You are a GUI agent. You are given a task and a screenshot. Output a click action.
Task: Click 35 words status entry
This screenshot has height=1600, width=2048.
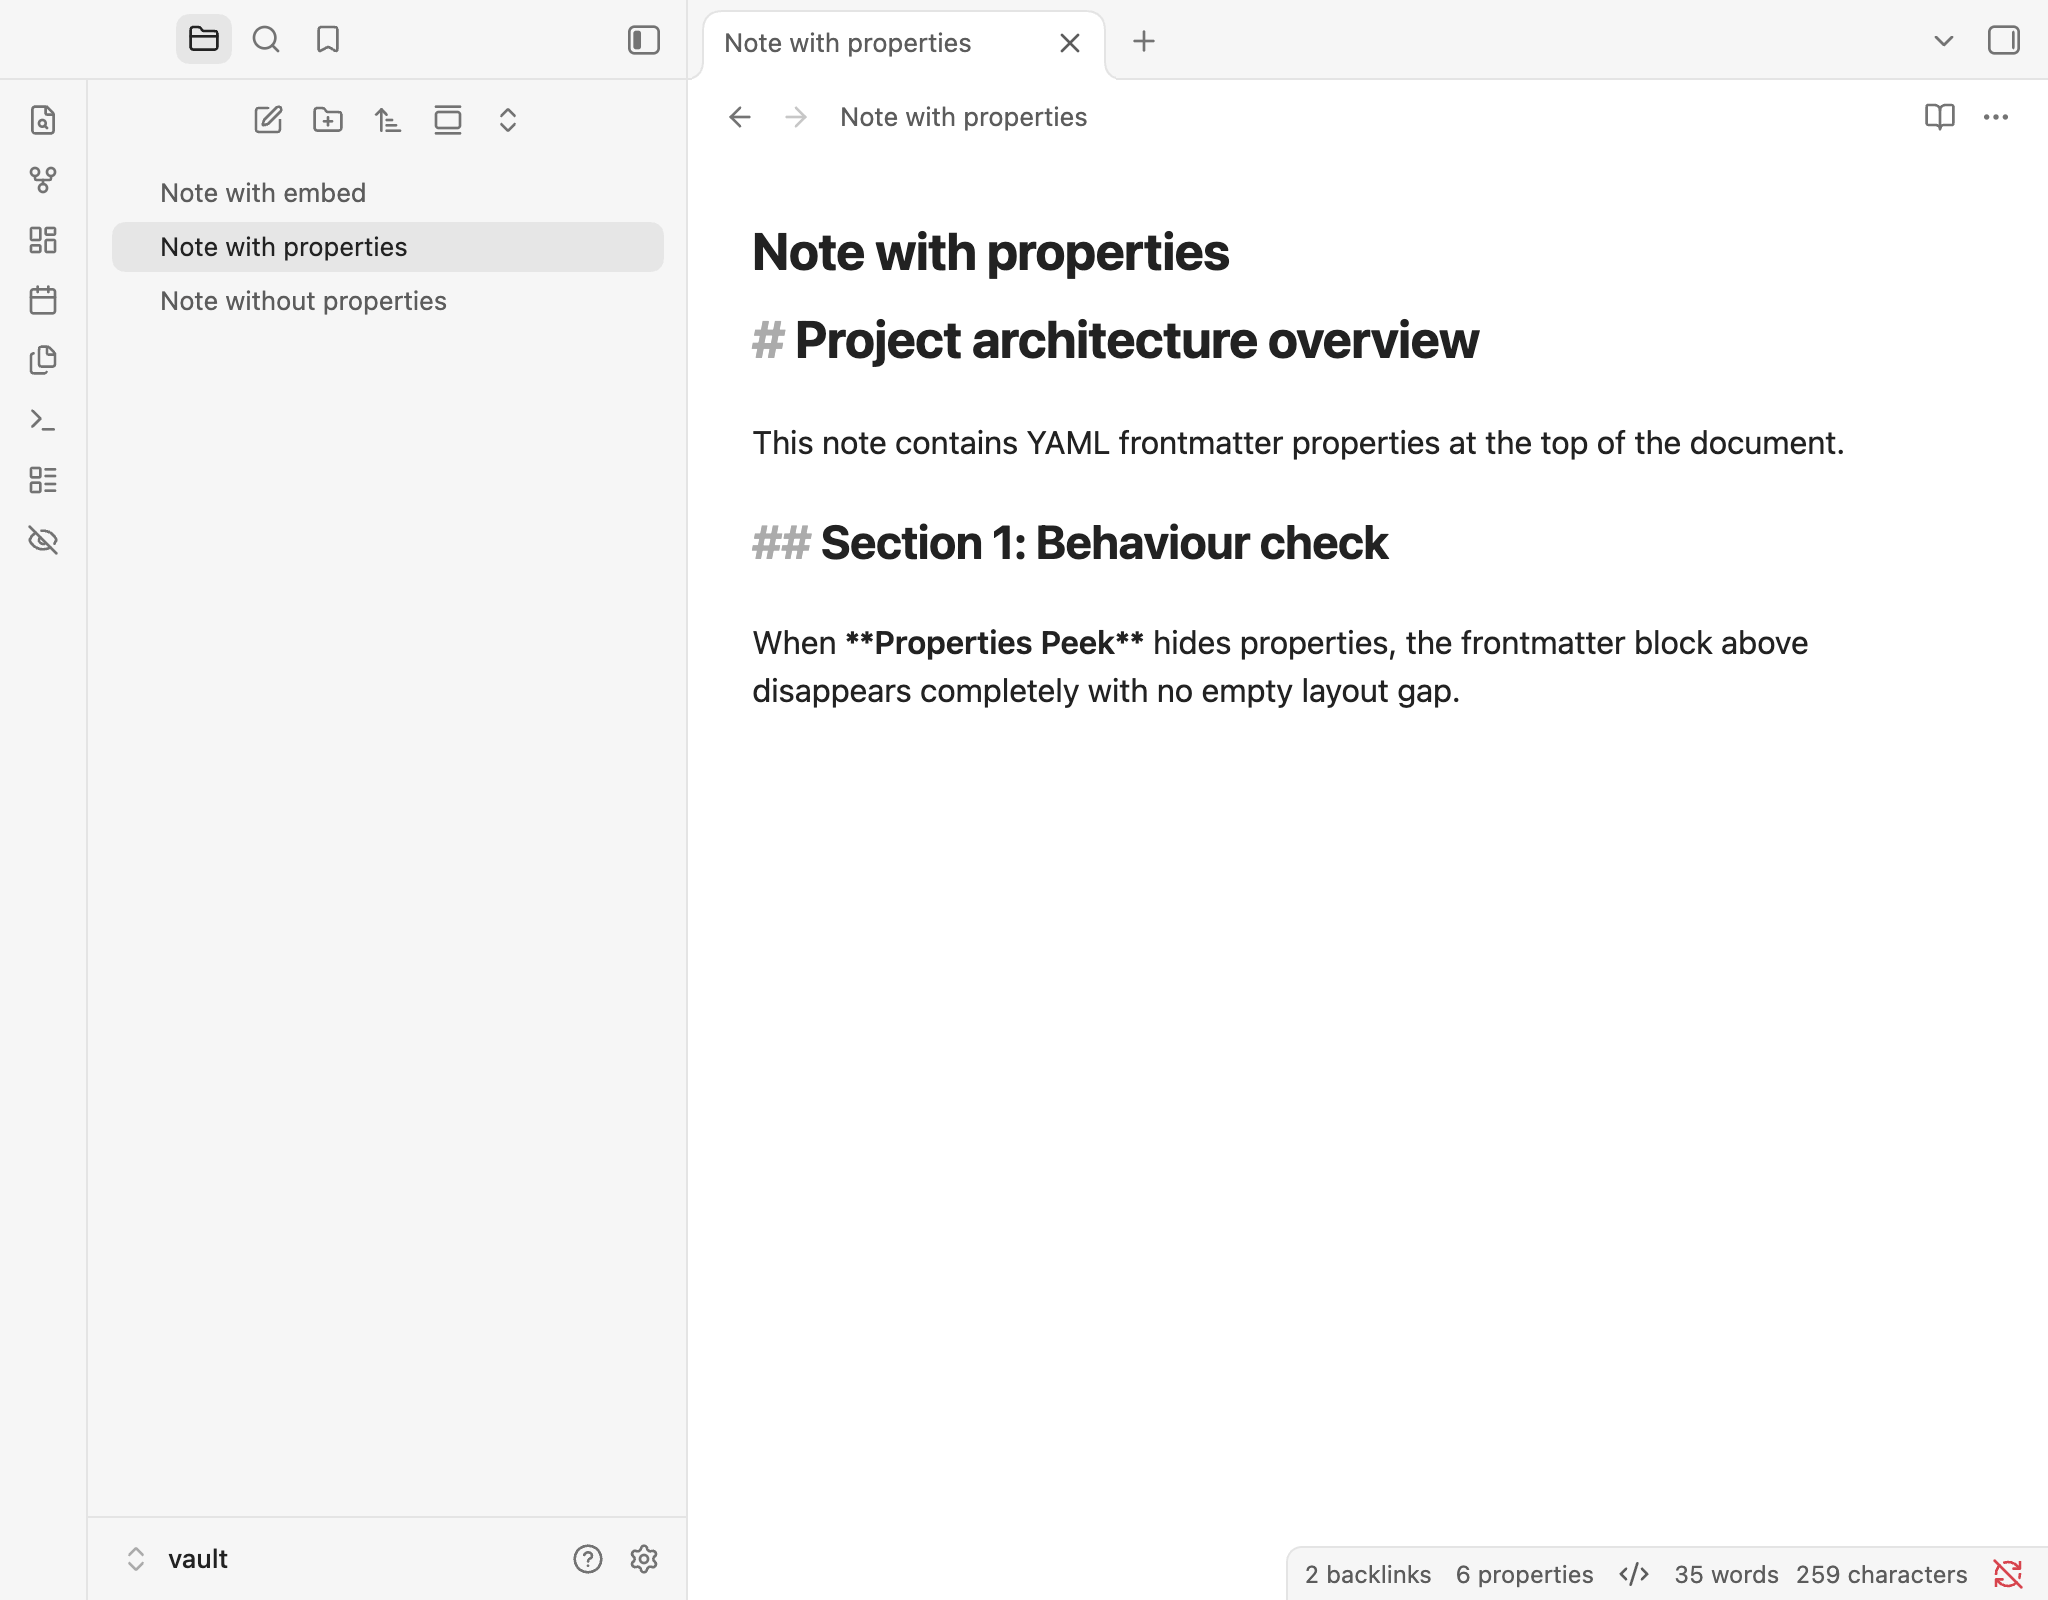tap(1727, 1575)
